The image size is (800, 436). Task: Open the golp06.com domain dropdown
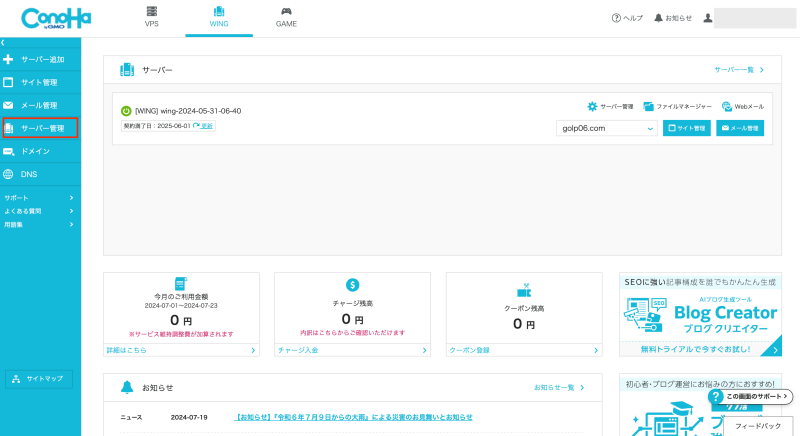[606, 128]
